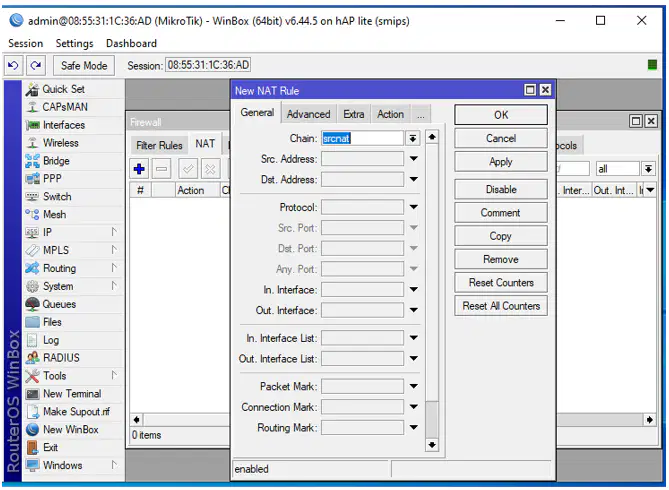Click the Undo arrow in the toolbar

click(x=13, y=66)
